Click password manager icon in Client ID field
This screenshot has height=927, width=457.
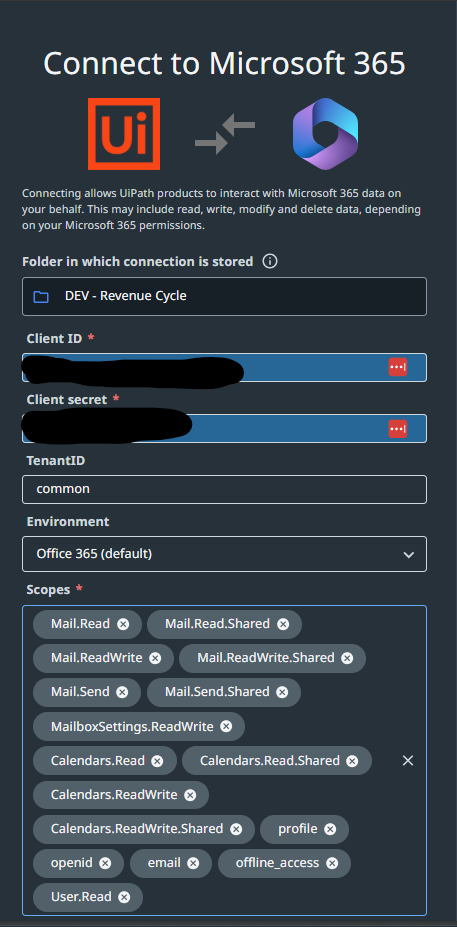pyautogui.click(x=397, y=367)
